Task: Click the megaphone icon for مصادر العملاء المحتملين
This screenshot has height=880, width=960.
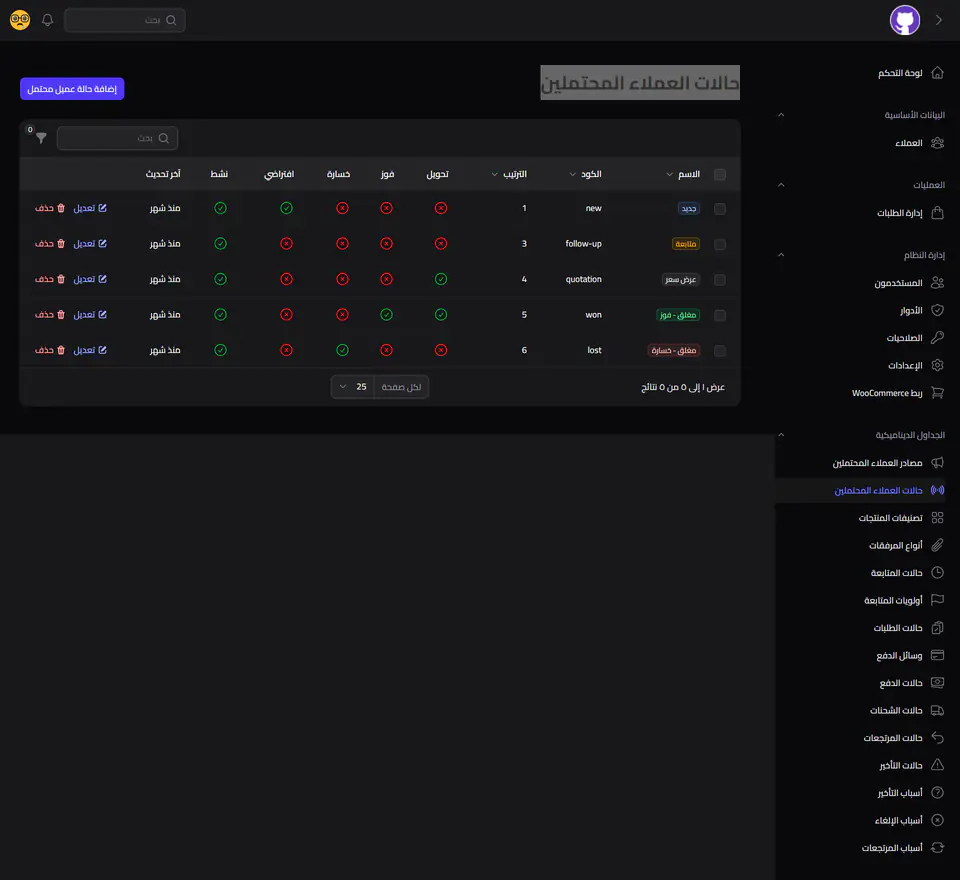Action: 937,462
